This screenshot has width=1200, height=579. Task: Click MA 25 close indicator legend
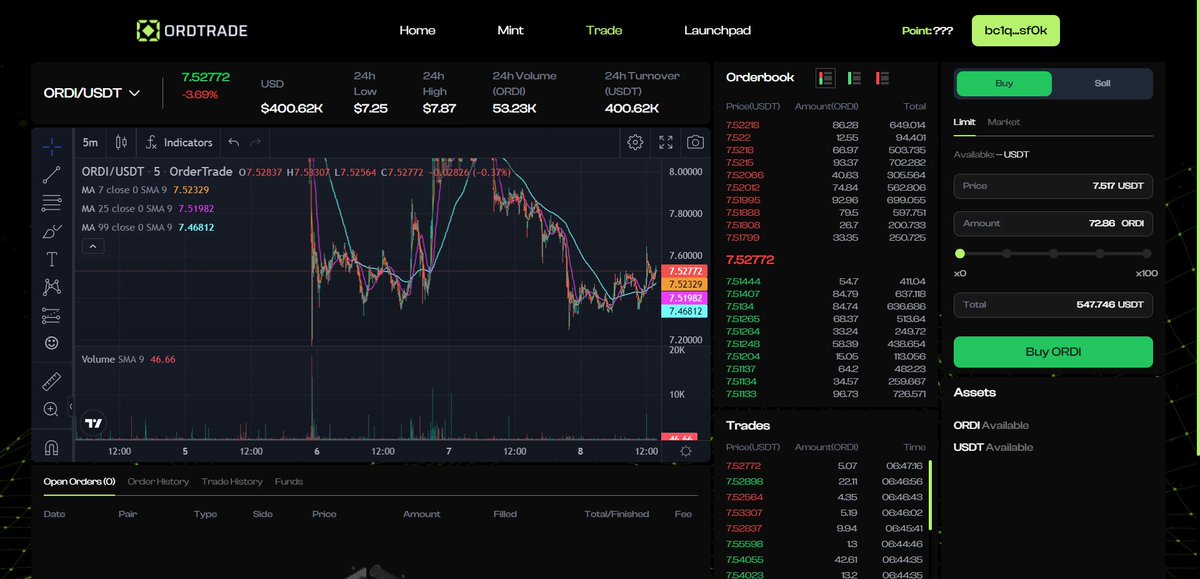[148, 208]
